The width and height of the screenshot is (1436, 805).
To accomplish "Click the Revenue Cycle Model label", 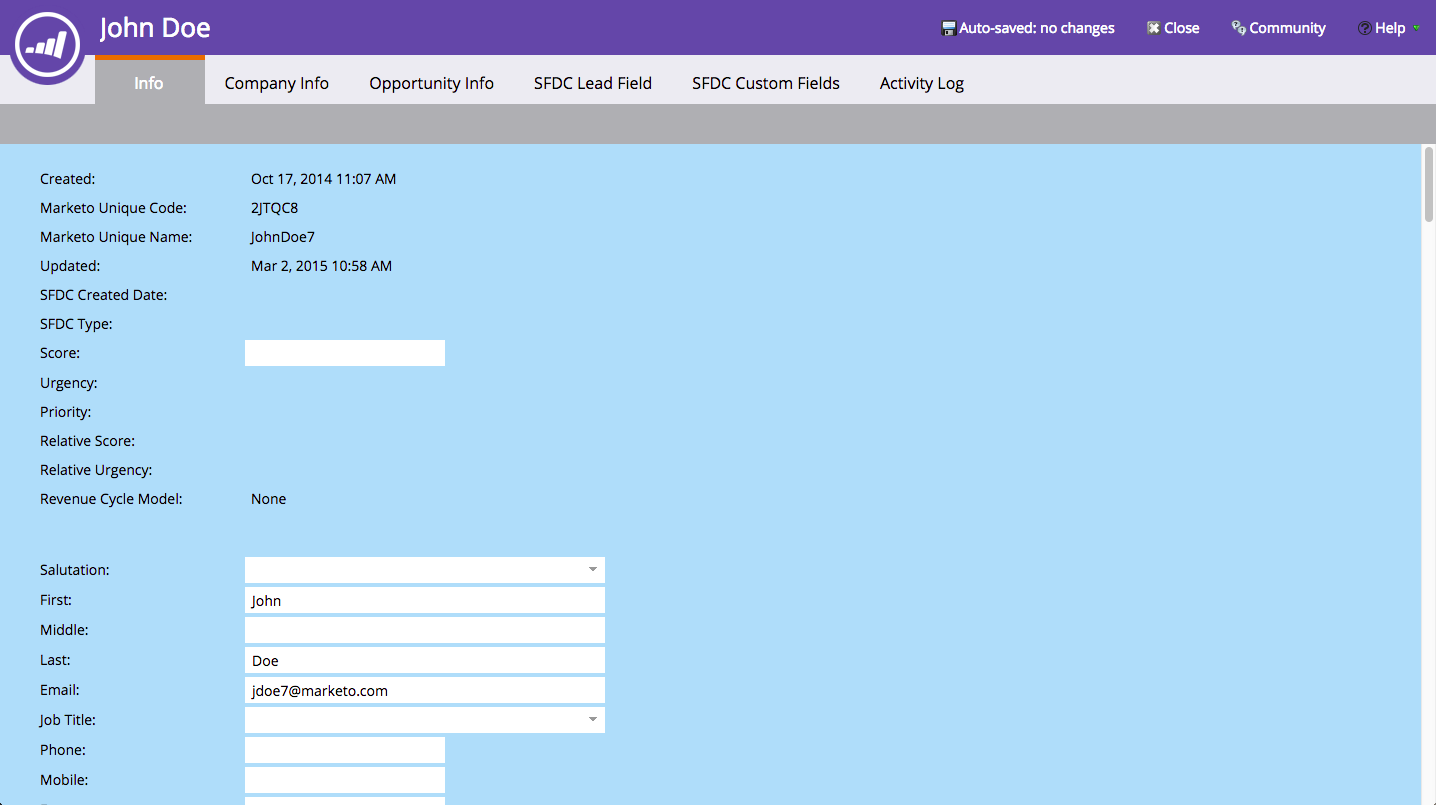I will click(x=111, y=499).
